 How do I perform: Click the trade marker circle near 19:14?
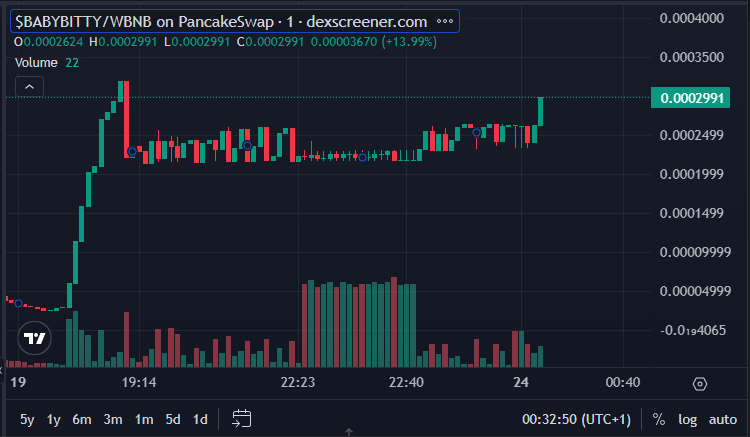(132, 152)
